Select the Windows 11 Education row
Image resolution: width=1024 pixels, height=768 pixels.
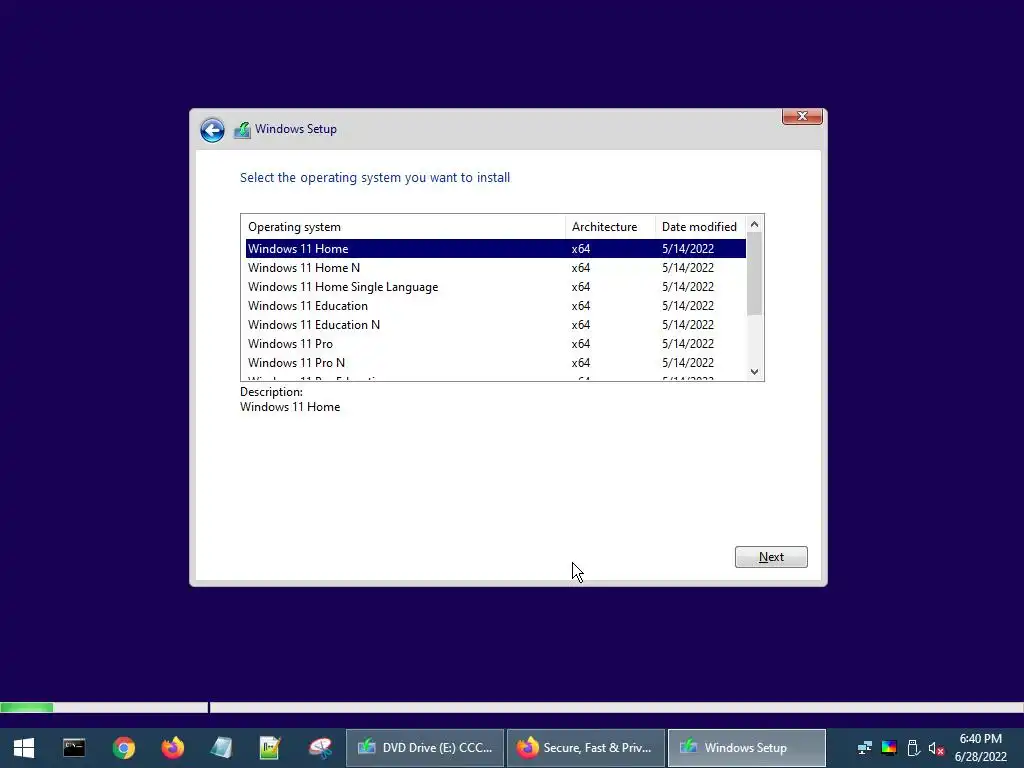[496, 306]
